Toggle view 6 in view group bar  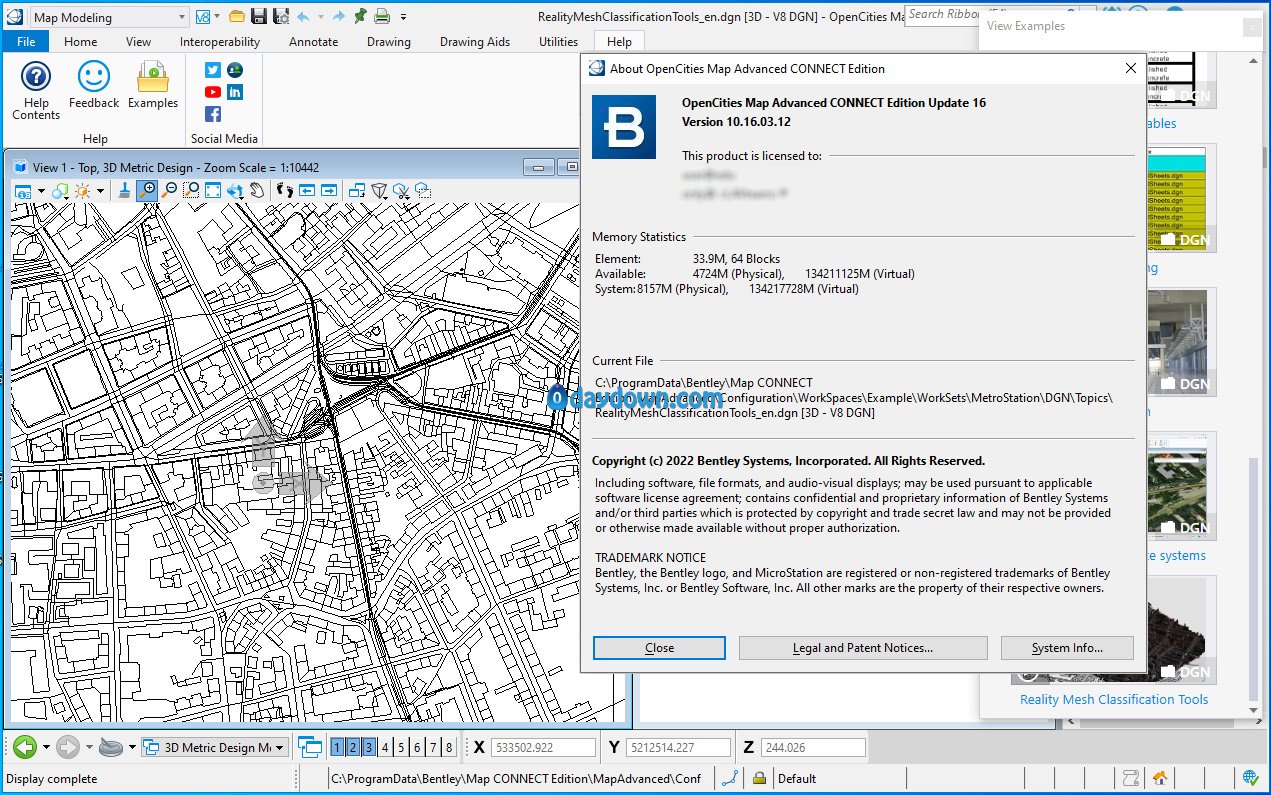[417, 747]
